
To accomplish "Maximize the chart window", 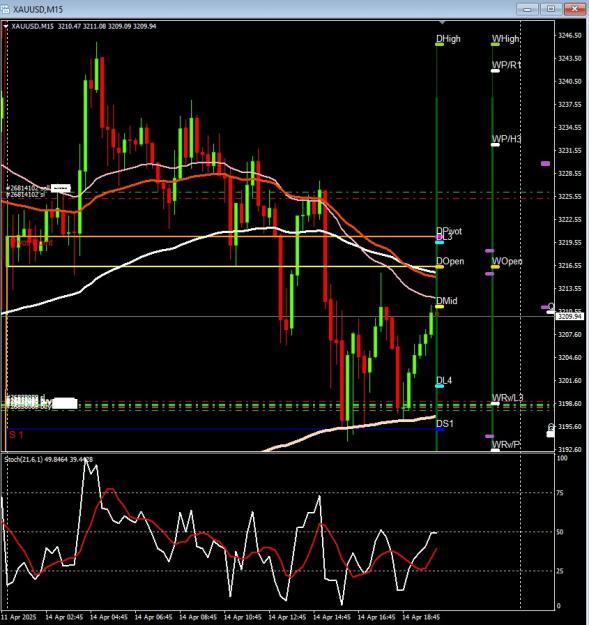I will click(x=551, y=8).
